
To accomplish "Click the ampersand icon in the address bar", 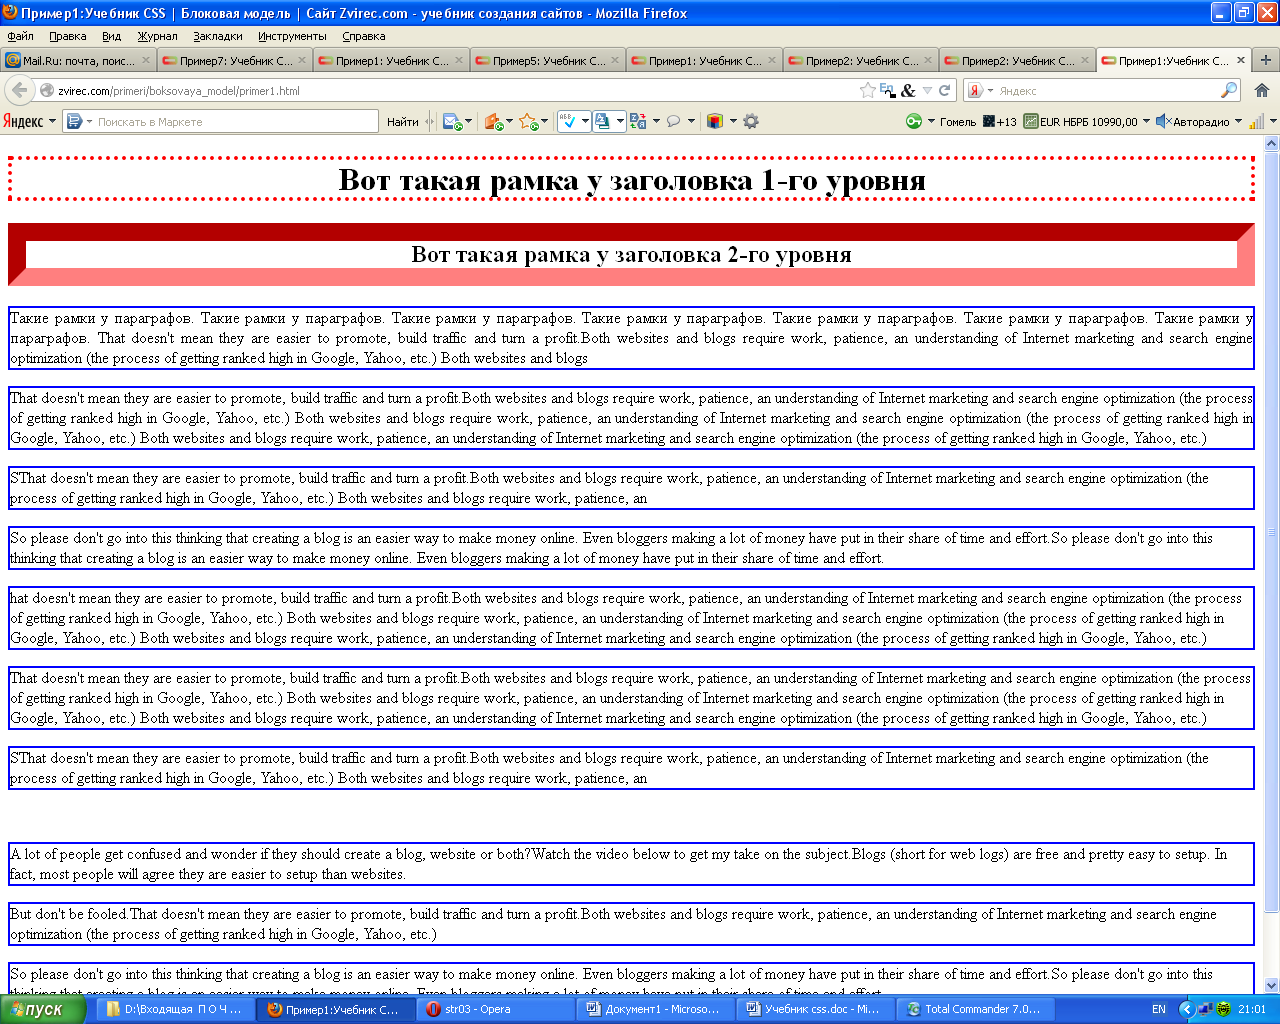I will (x=908, y=90).
